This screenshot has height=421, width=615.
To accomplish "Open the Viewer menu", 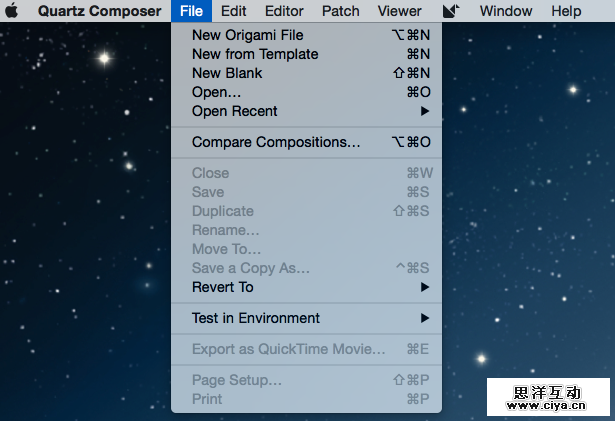I will [399, 11].
